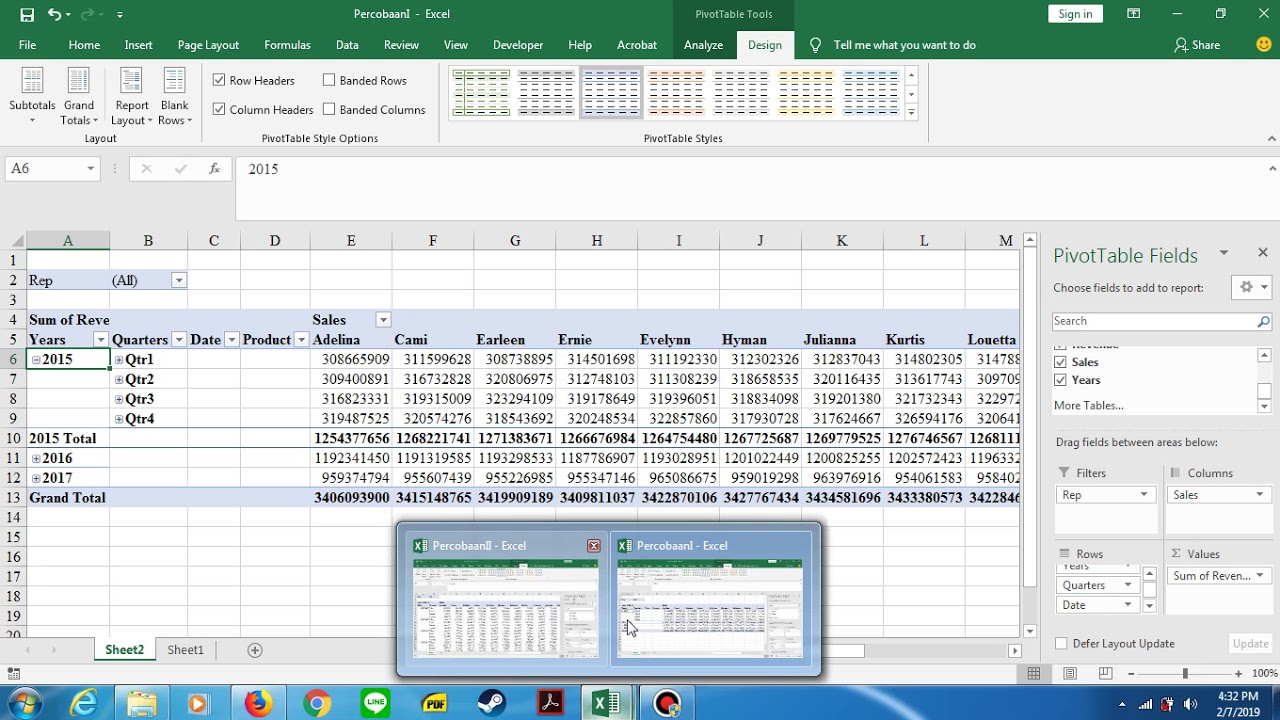Apply the first green PivotTable style

tap(481, 92)
